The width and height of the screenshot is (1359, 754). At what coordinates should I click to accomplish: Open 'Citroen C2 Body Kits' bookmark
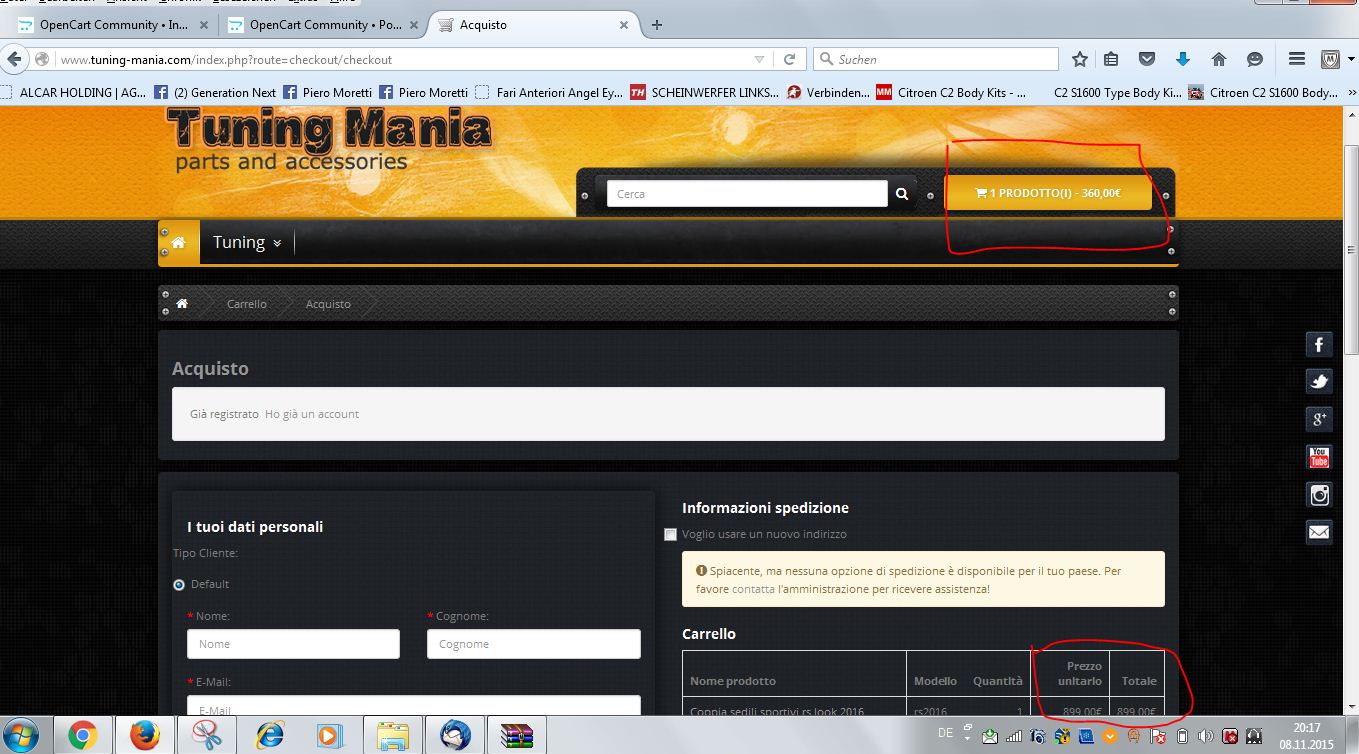951,92
